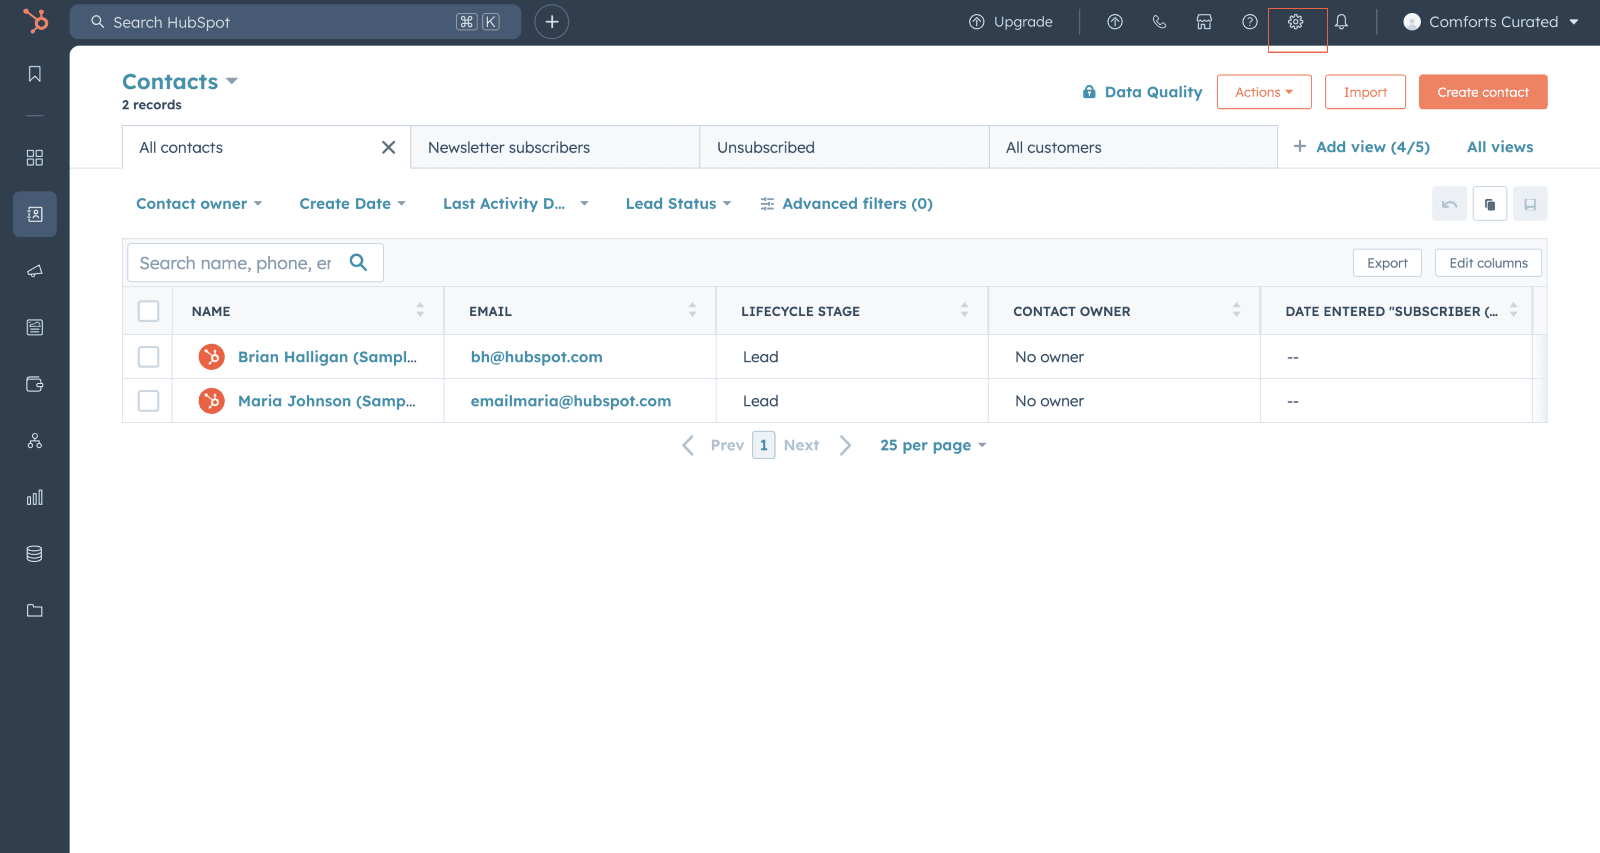The image size is (1600, 853).
Task: Switch to the Newsletter subscribers tab
Action: pyautogui.click(x=555, y=147)
